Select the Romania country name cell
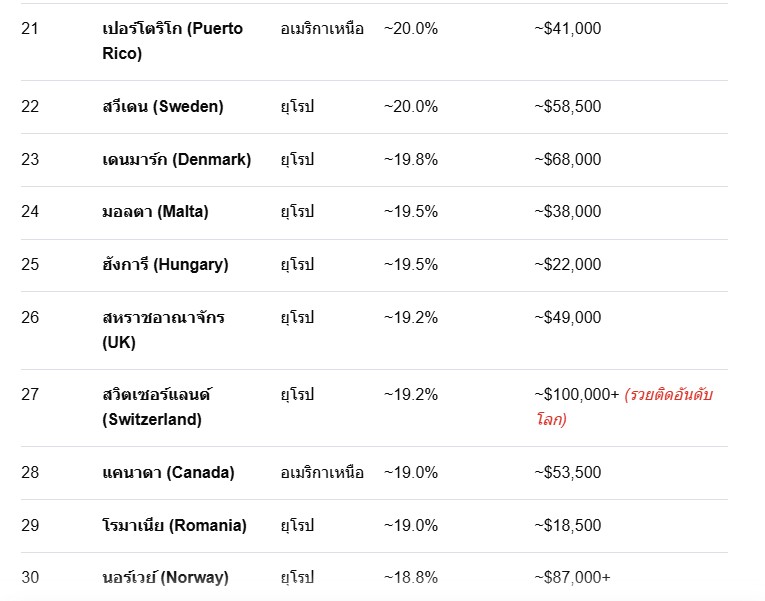This screenshot has height=601, width=765. click(174, 525)
